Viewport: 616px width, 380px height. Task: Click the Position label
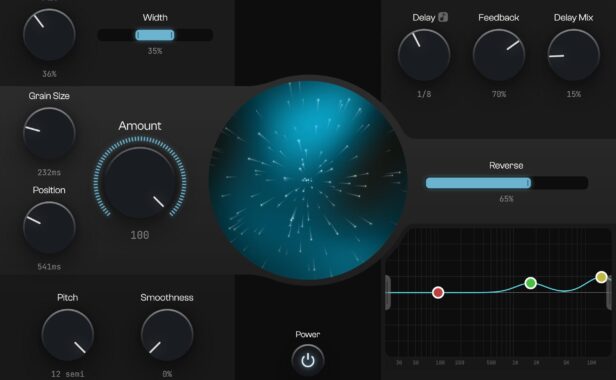point(49,190)
